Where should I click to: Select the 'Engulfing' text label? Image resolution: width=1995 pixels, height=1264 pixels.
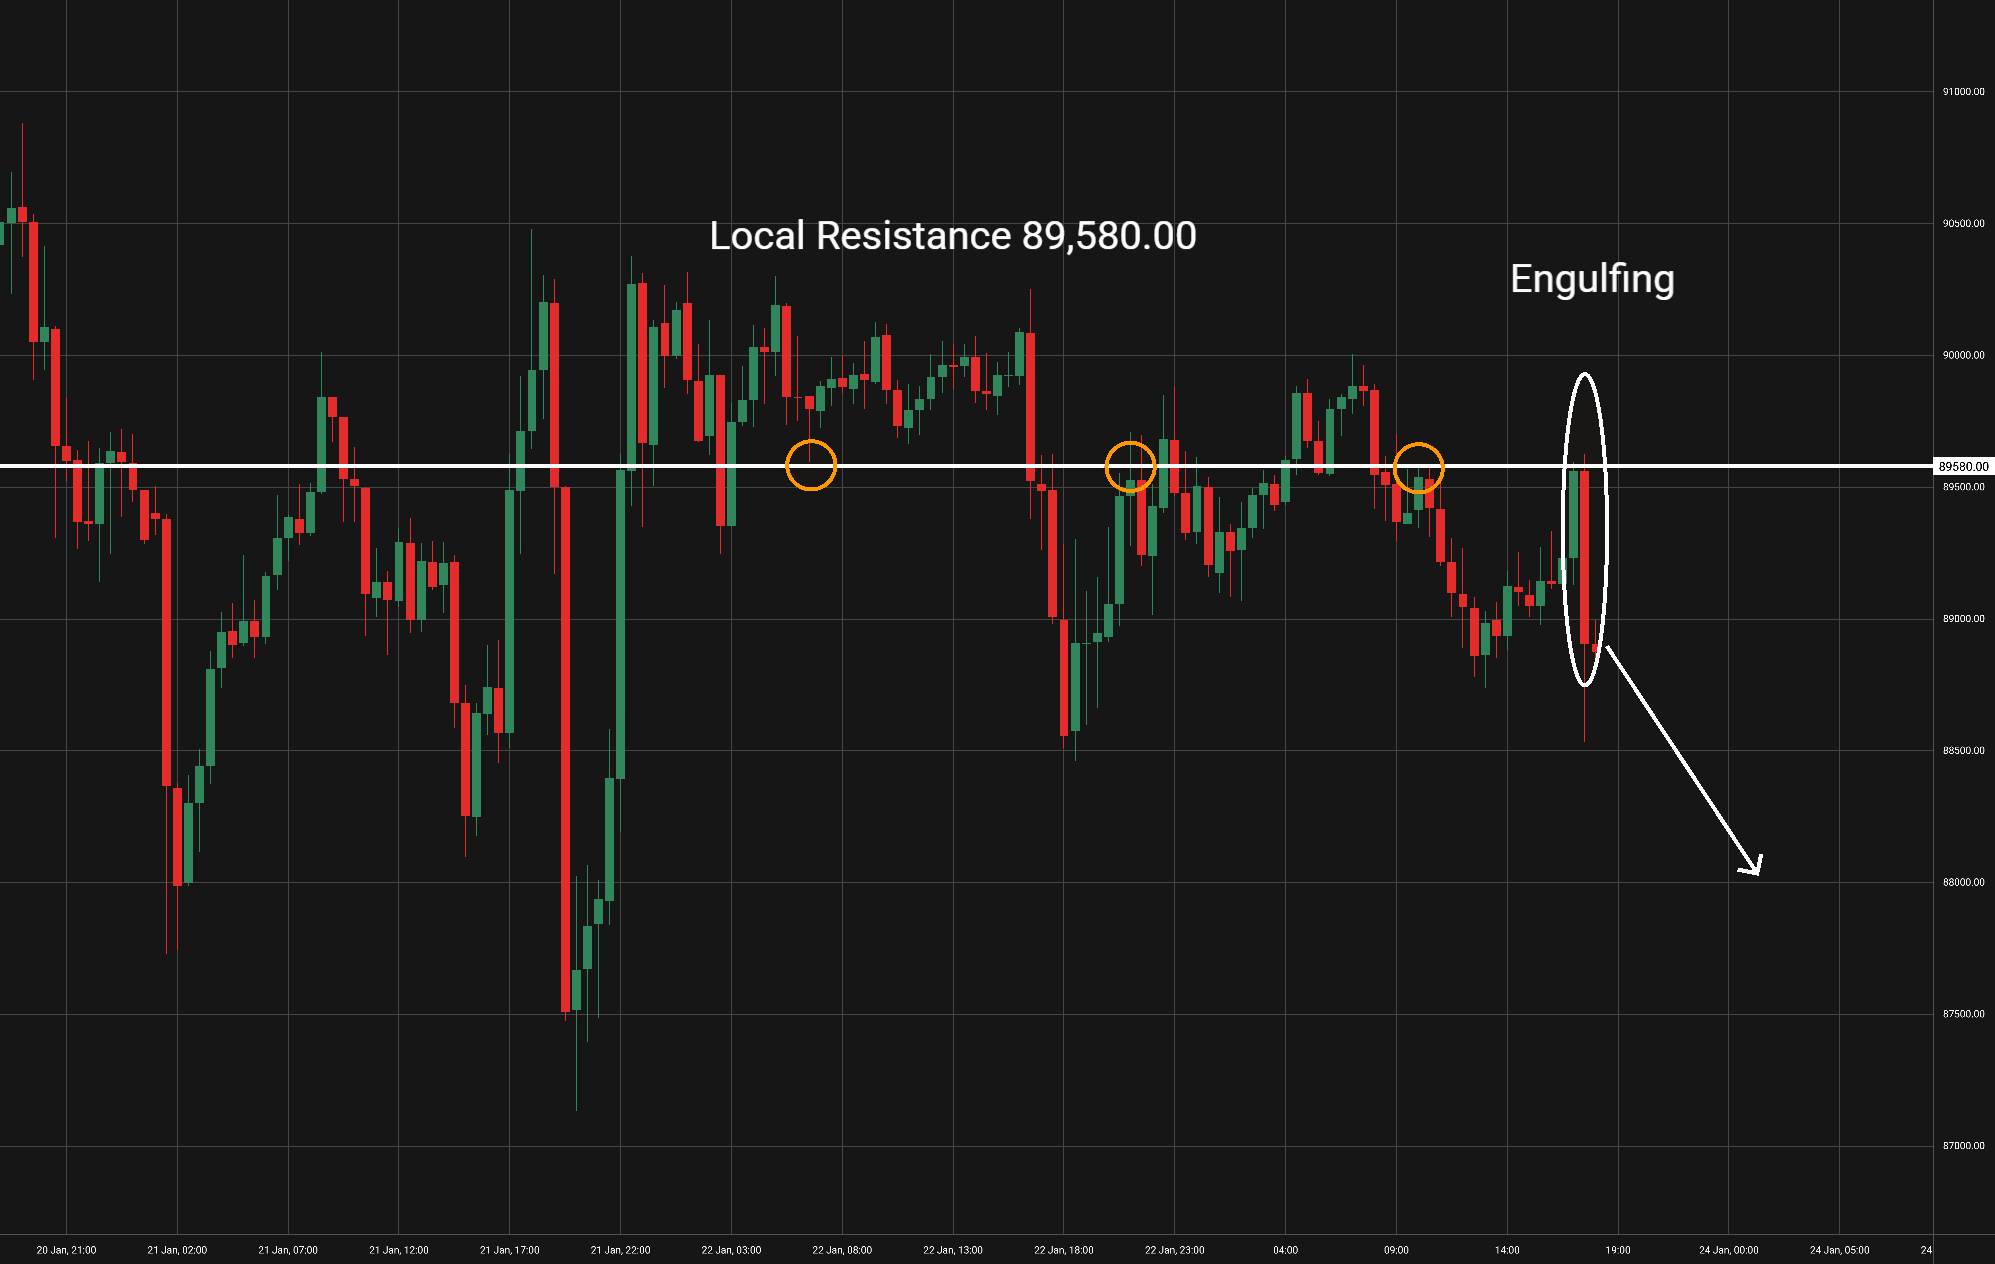[1591, 279]
